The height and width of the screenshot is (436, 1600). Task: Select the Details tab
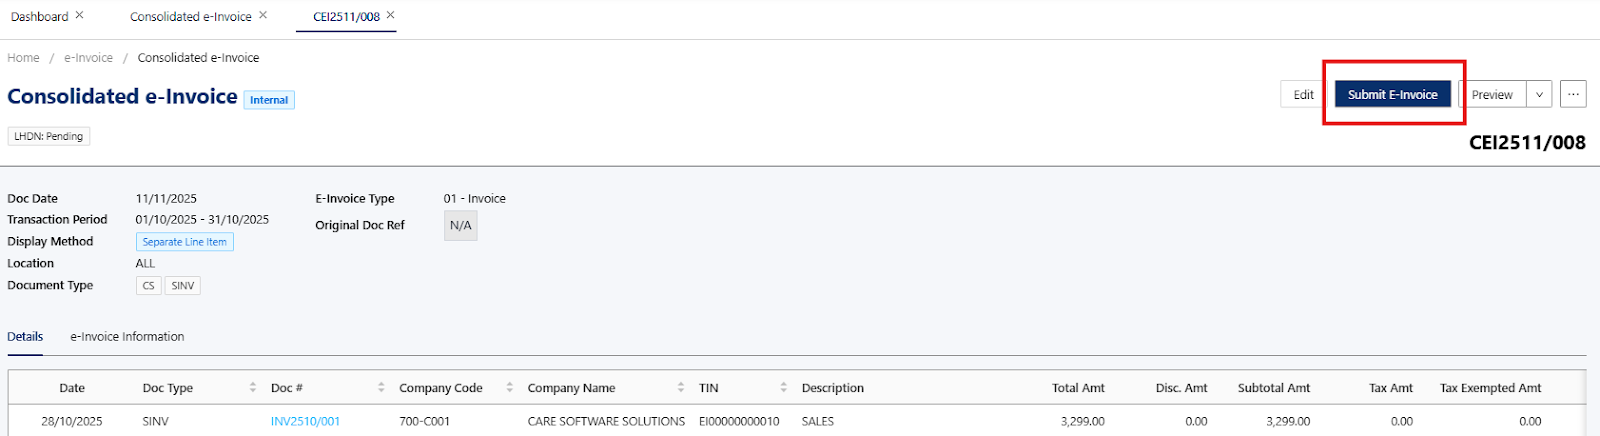click(25, 337)
